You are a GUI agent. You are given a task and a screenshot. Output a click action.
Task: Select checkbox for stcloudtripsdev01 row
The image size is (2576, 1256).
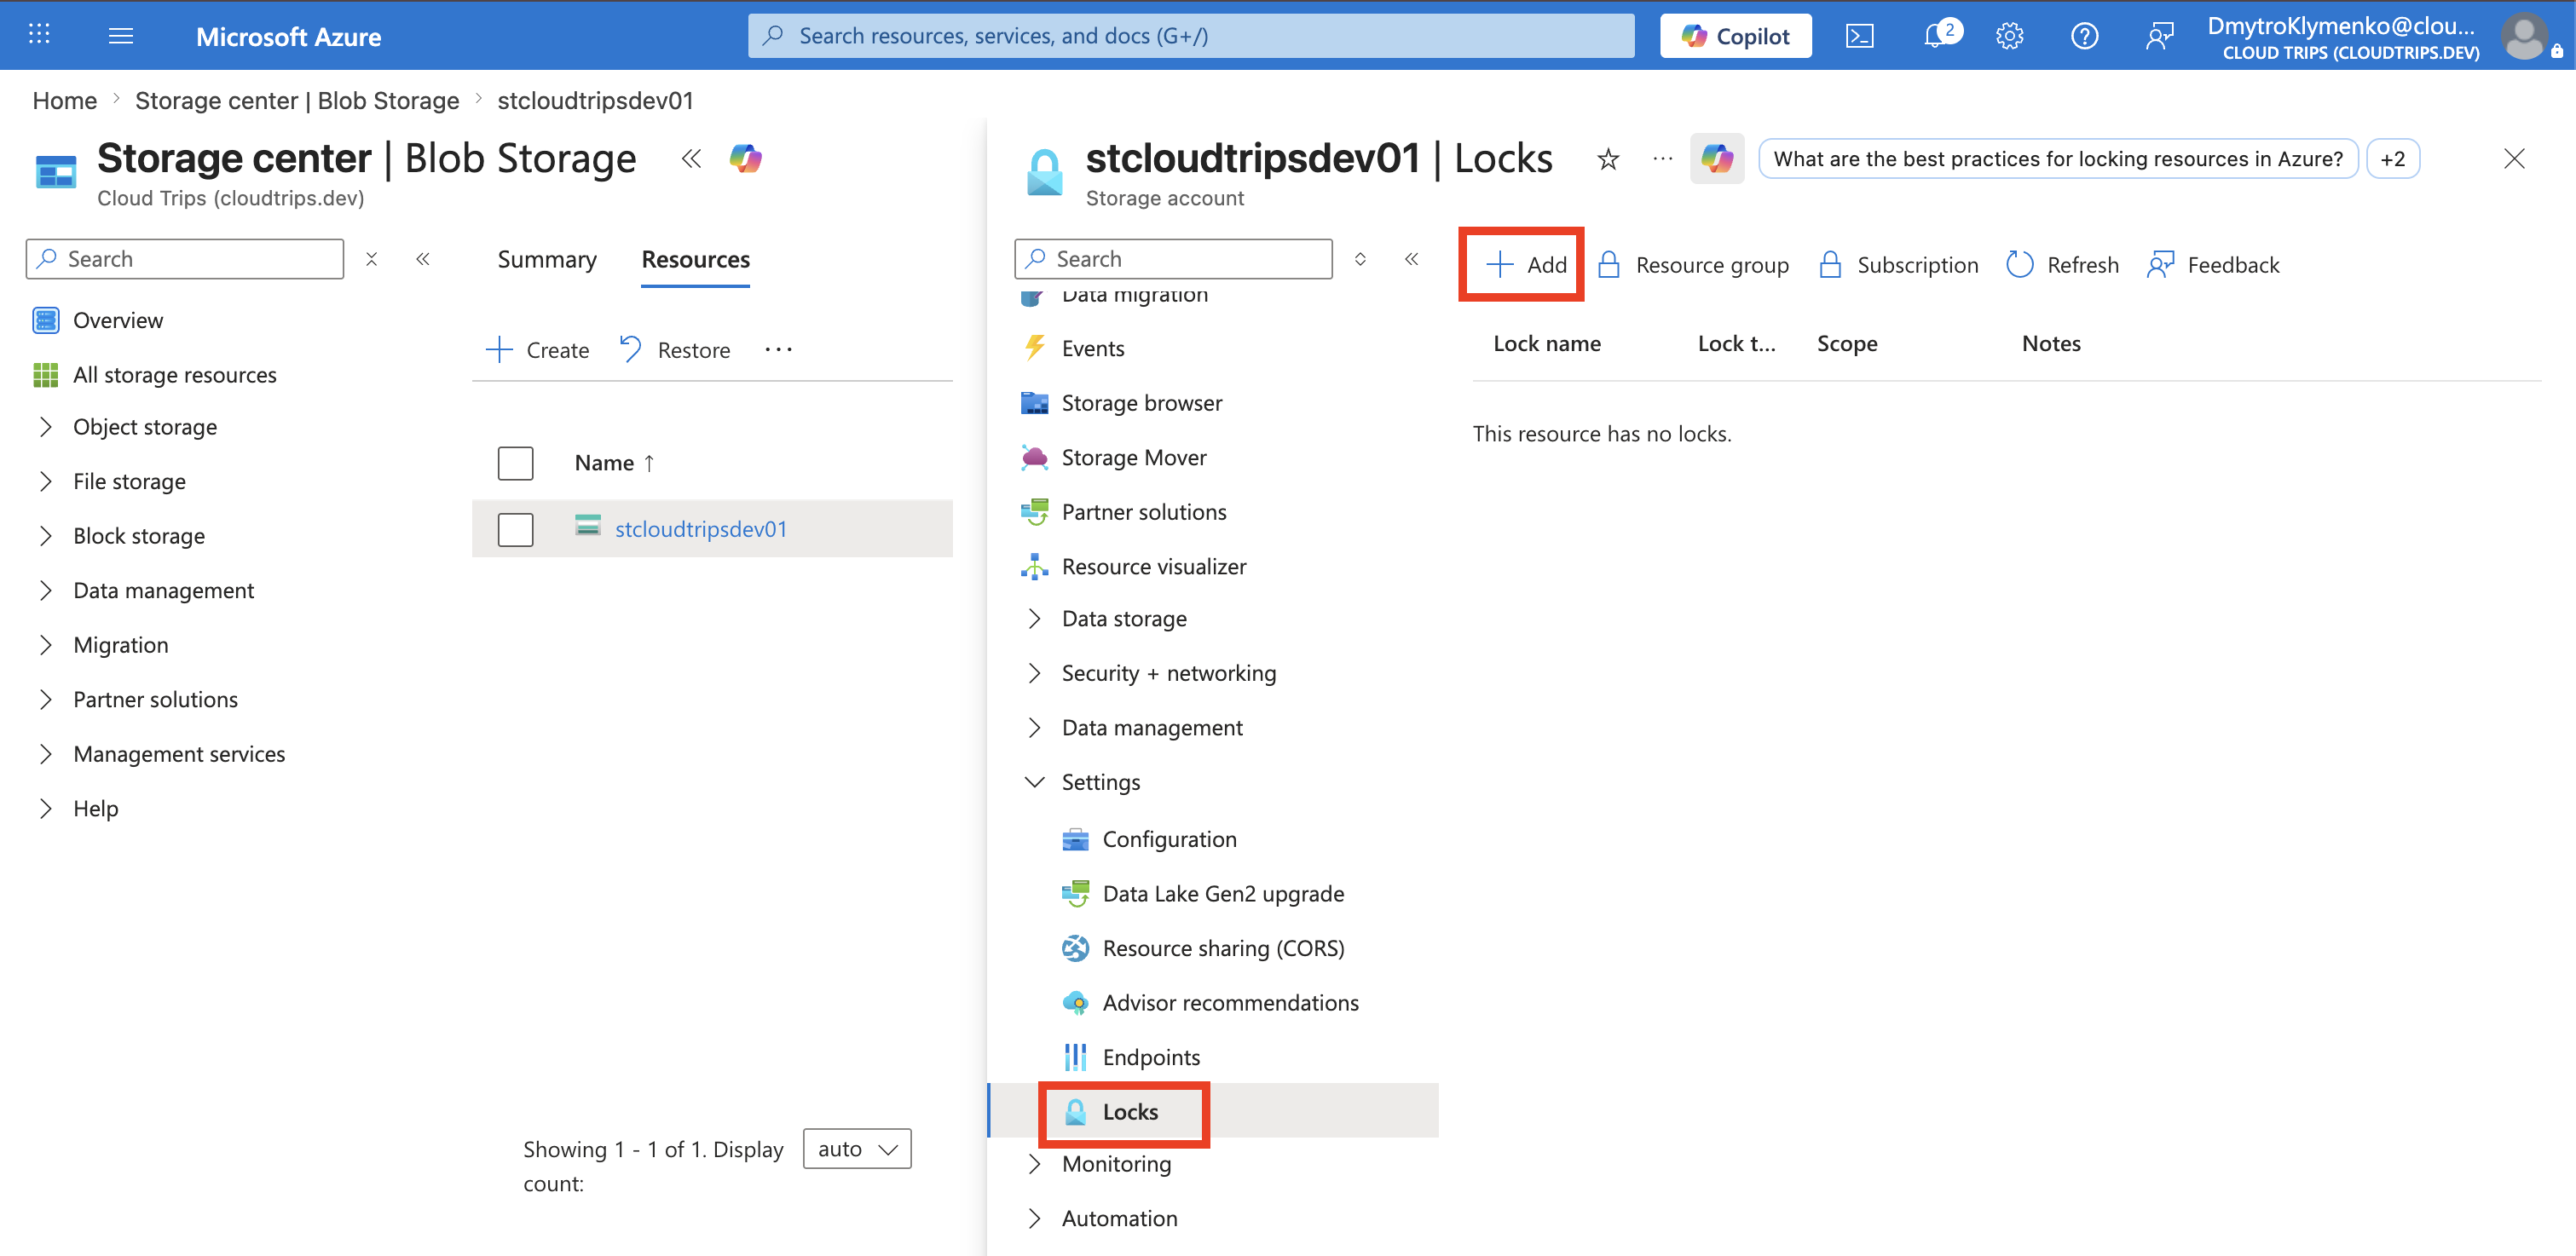(x=516, y=529)
